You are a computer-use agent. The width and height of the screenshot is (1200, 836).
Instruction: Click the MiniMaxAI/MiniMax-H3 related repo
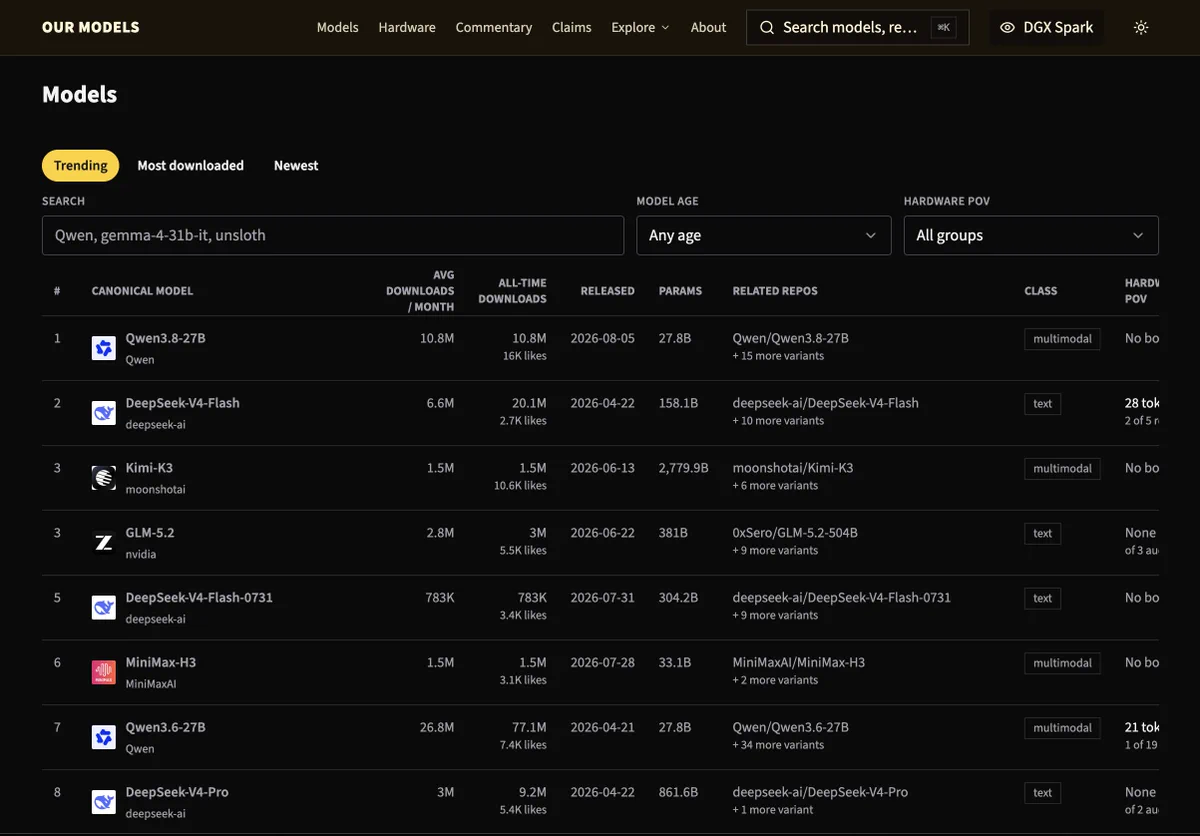pos(799,662)
